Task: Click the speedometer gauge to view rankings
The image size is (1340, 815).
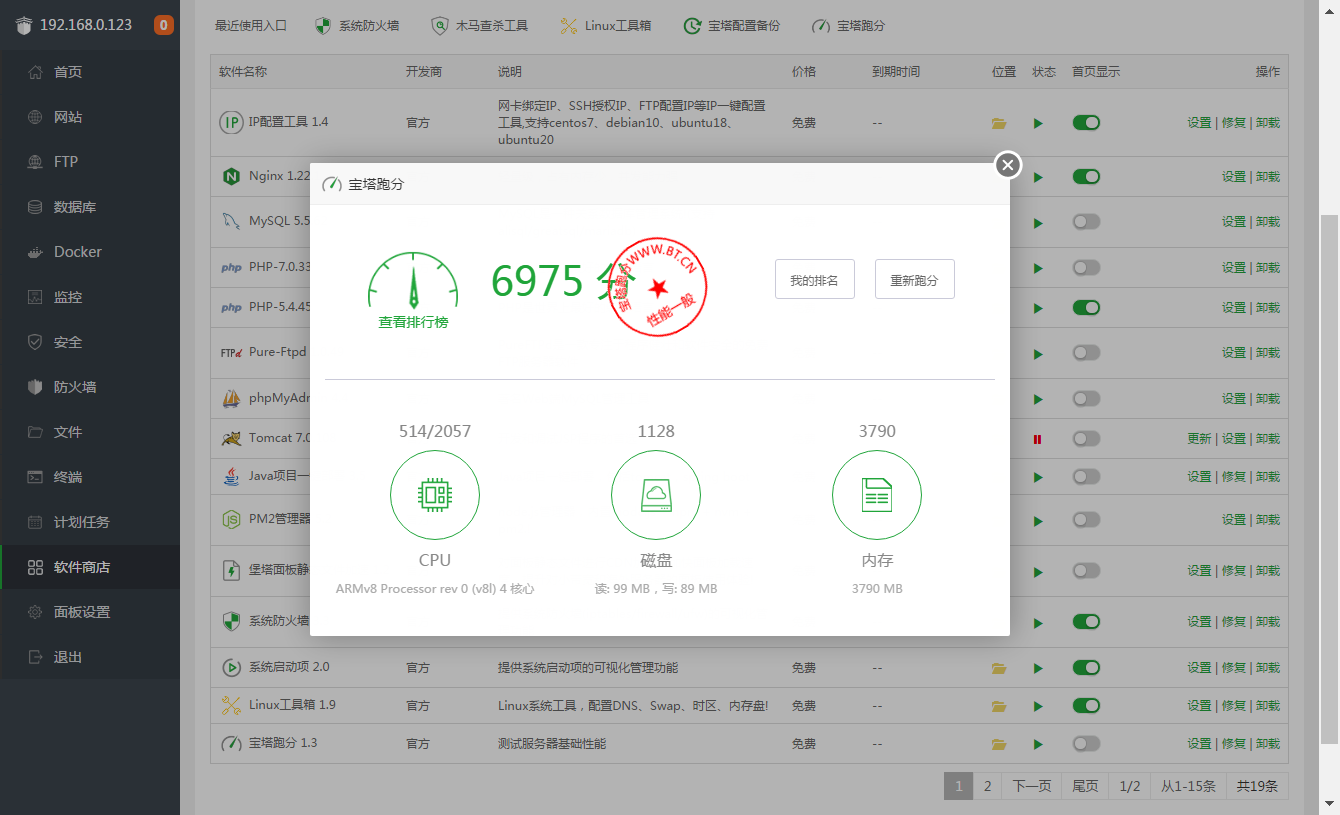Action: pos(413,281)
